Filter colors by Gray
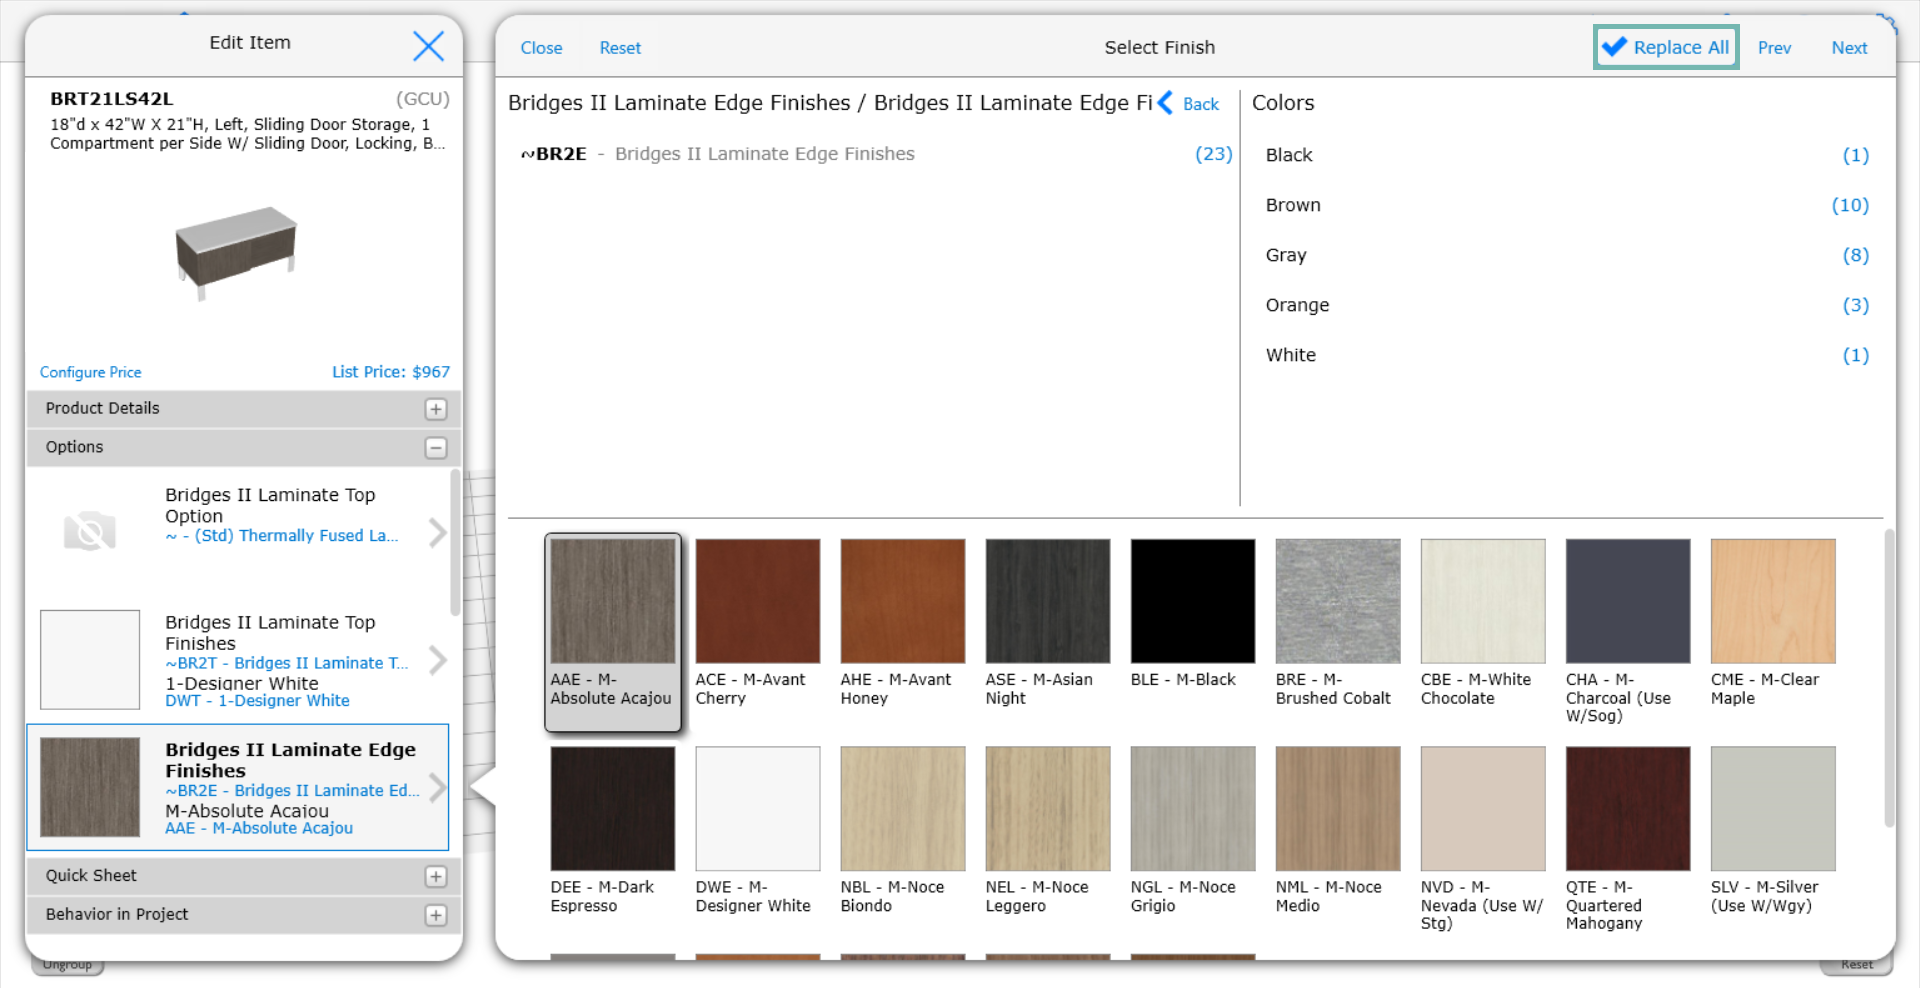Screen dimensions: 1920x988 coord(1566,255)
